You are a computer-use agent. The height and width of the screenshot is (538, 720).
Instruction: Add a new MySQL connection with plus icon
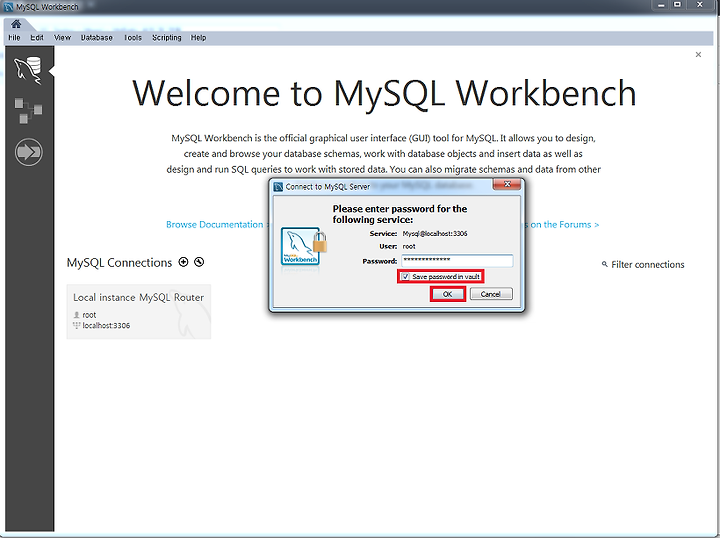click(x=183, y=262)
